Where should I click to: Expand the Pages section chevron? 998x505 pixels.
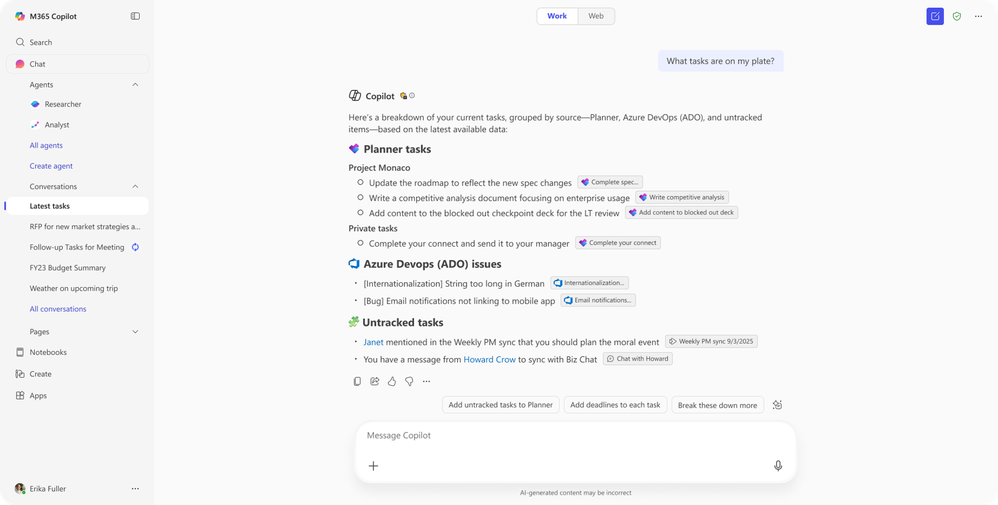[135, 332]
